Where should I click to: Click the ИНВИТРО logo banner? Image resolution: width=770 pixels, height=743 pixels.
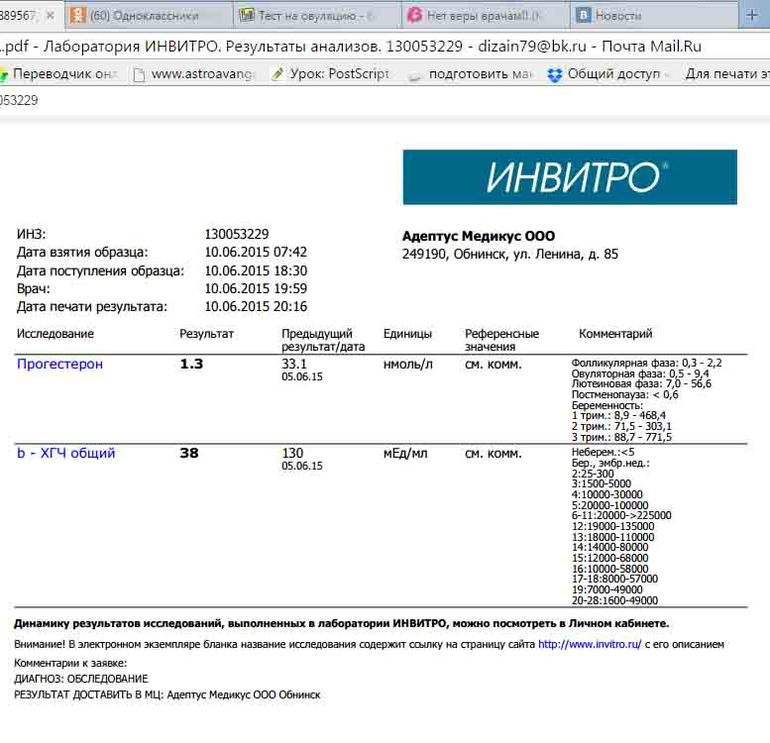570,177
